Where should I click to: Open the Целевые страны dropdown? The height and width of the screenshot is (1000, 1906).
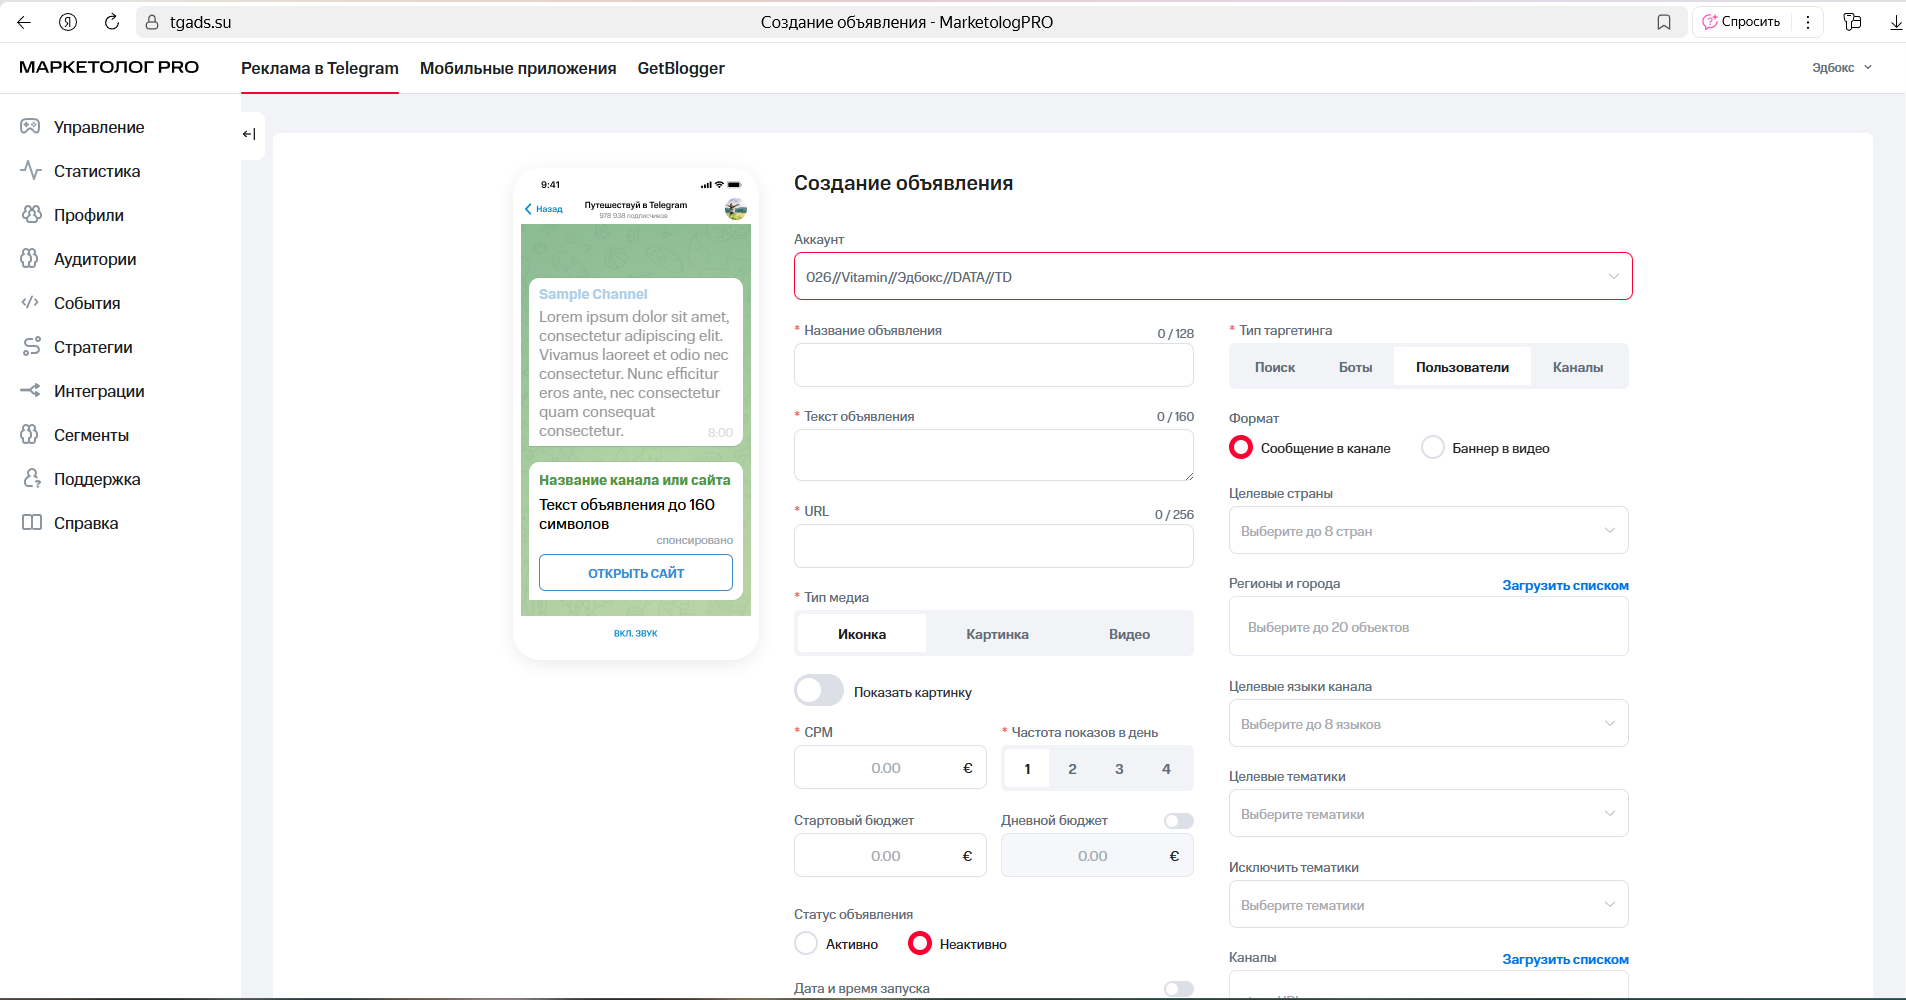pyautogui.click(x=1427, y=530)
